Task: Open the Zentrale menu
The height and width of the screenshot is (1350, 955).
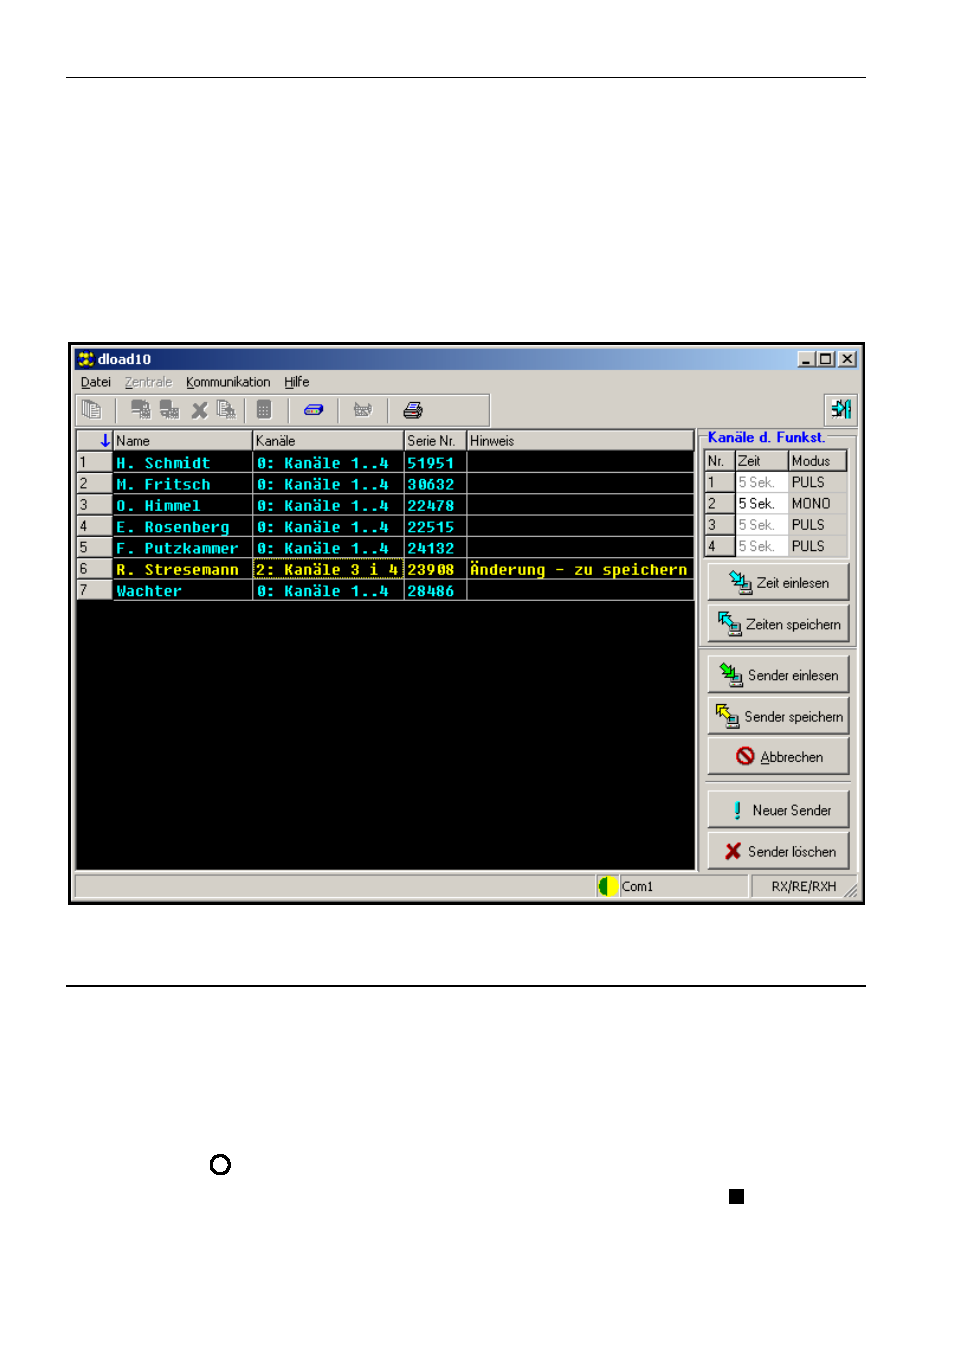Action: (148, 382)
